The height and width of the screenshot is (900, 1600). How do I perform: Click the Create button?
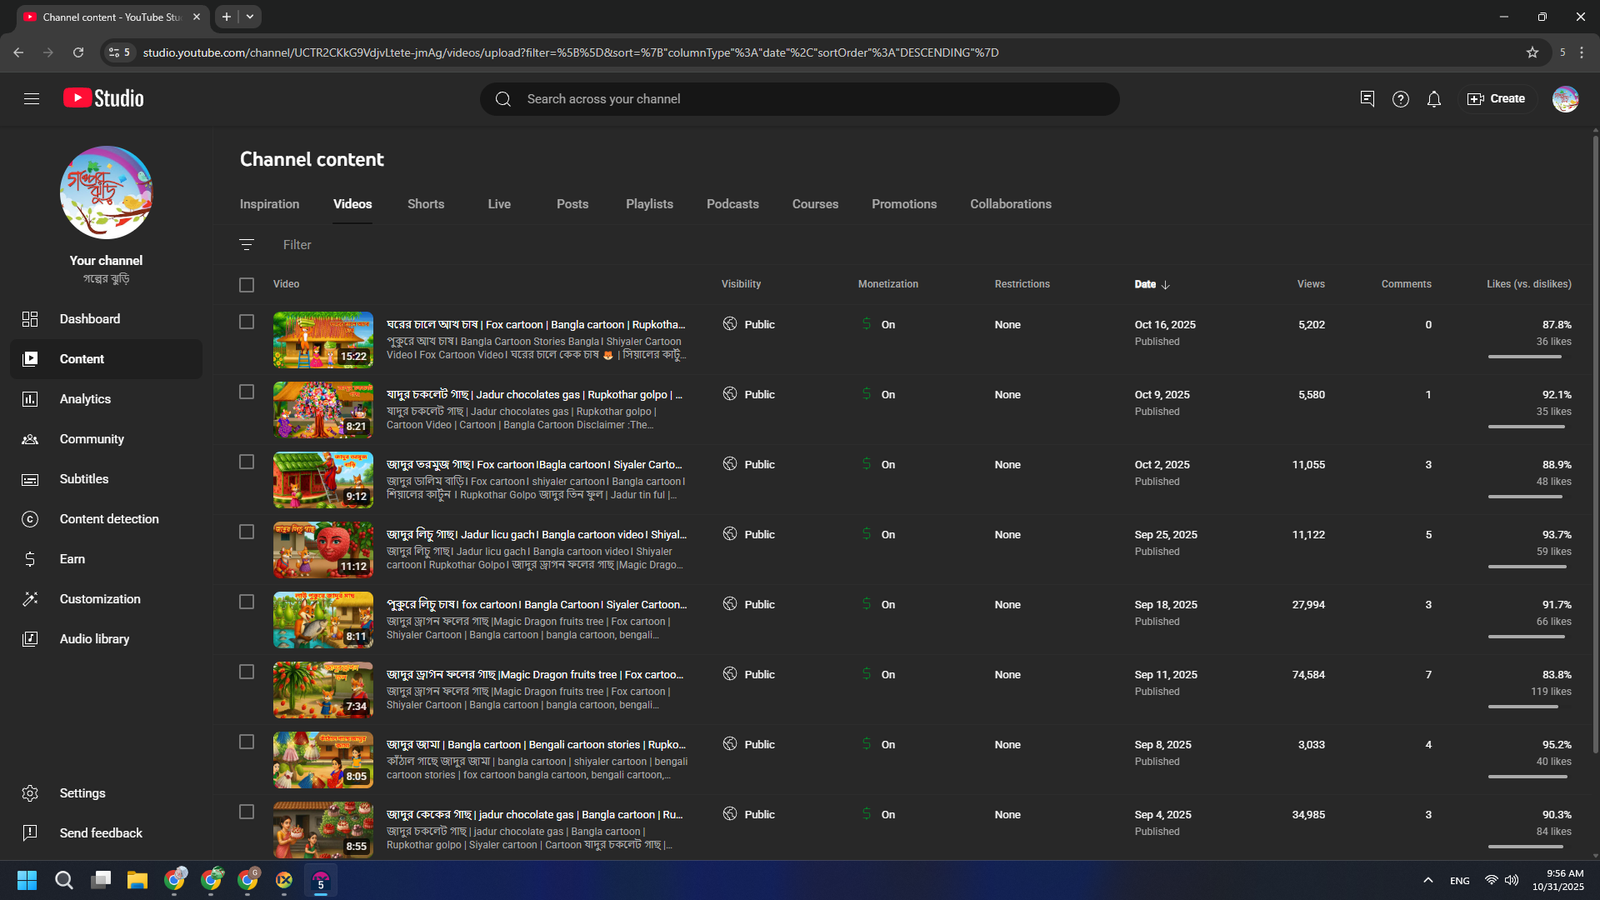click(1496, 99)
